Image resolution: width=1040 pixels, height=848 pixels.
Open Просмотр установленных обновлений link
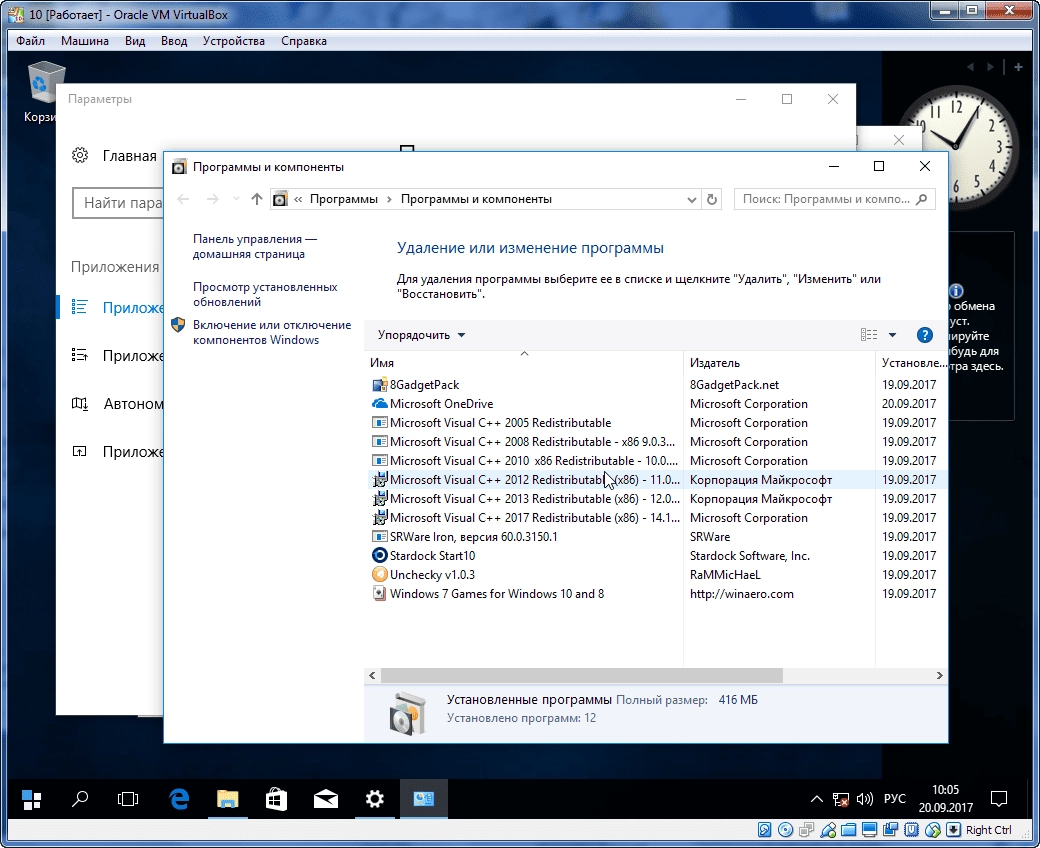click(x=265, y=294)
